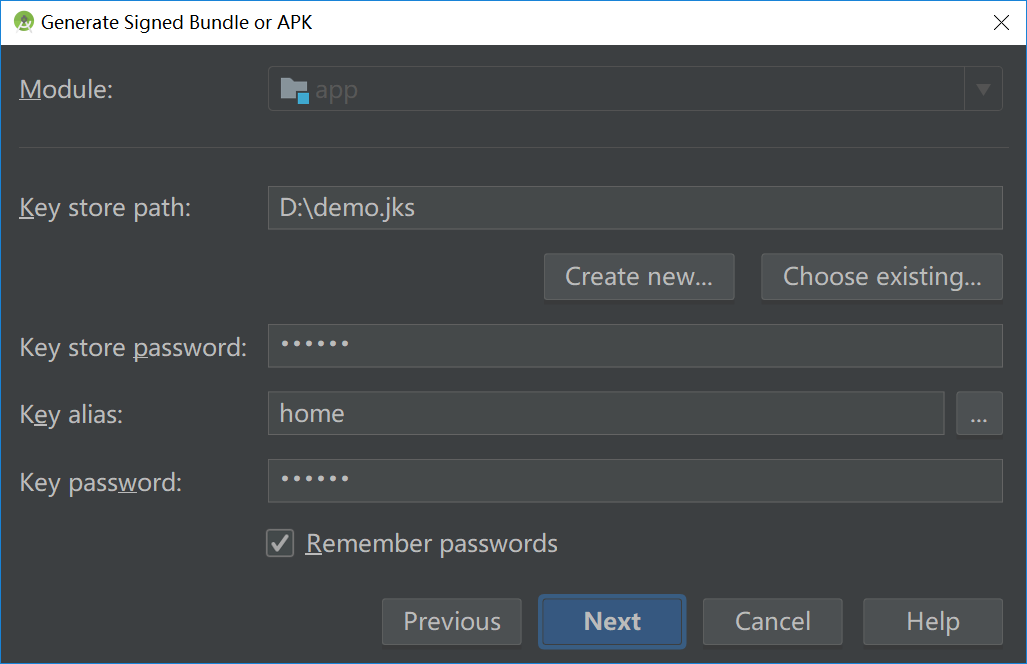This screenshot has height=664, width=1027.
Task: Click the Remember passwords label text
Action: 432,544
